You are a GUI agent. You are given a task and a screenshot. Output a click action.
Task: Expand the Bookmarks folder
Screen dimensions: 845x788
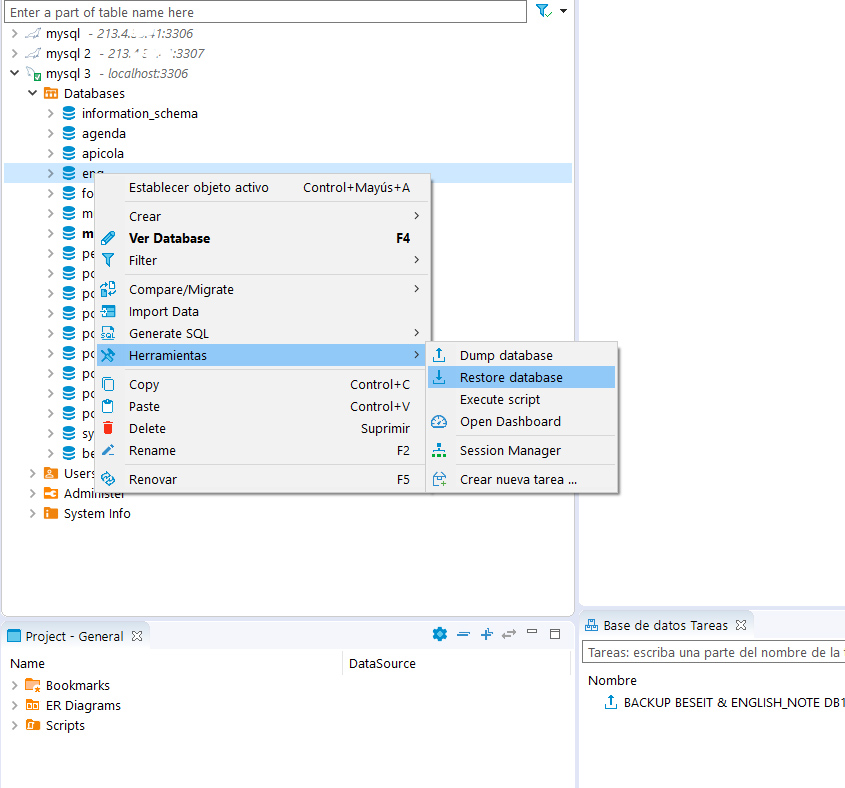(14, 686)
